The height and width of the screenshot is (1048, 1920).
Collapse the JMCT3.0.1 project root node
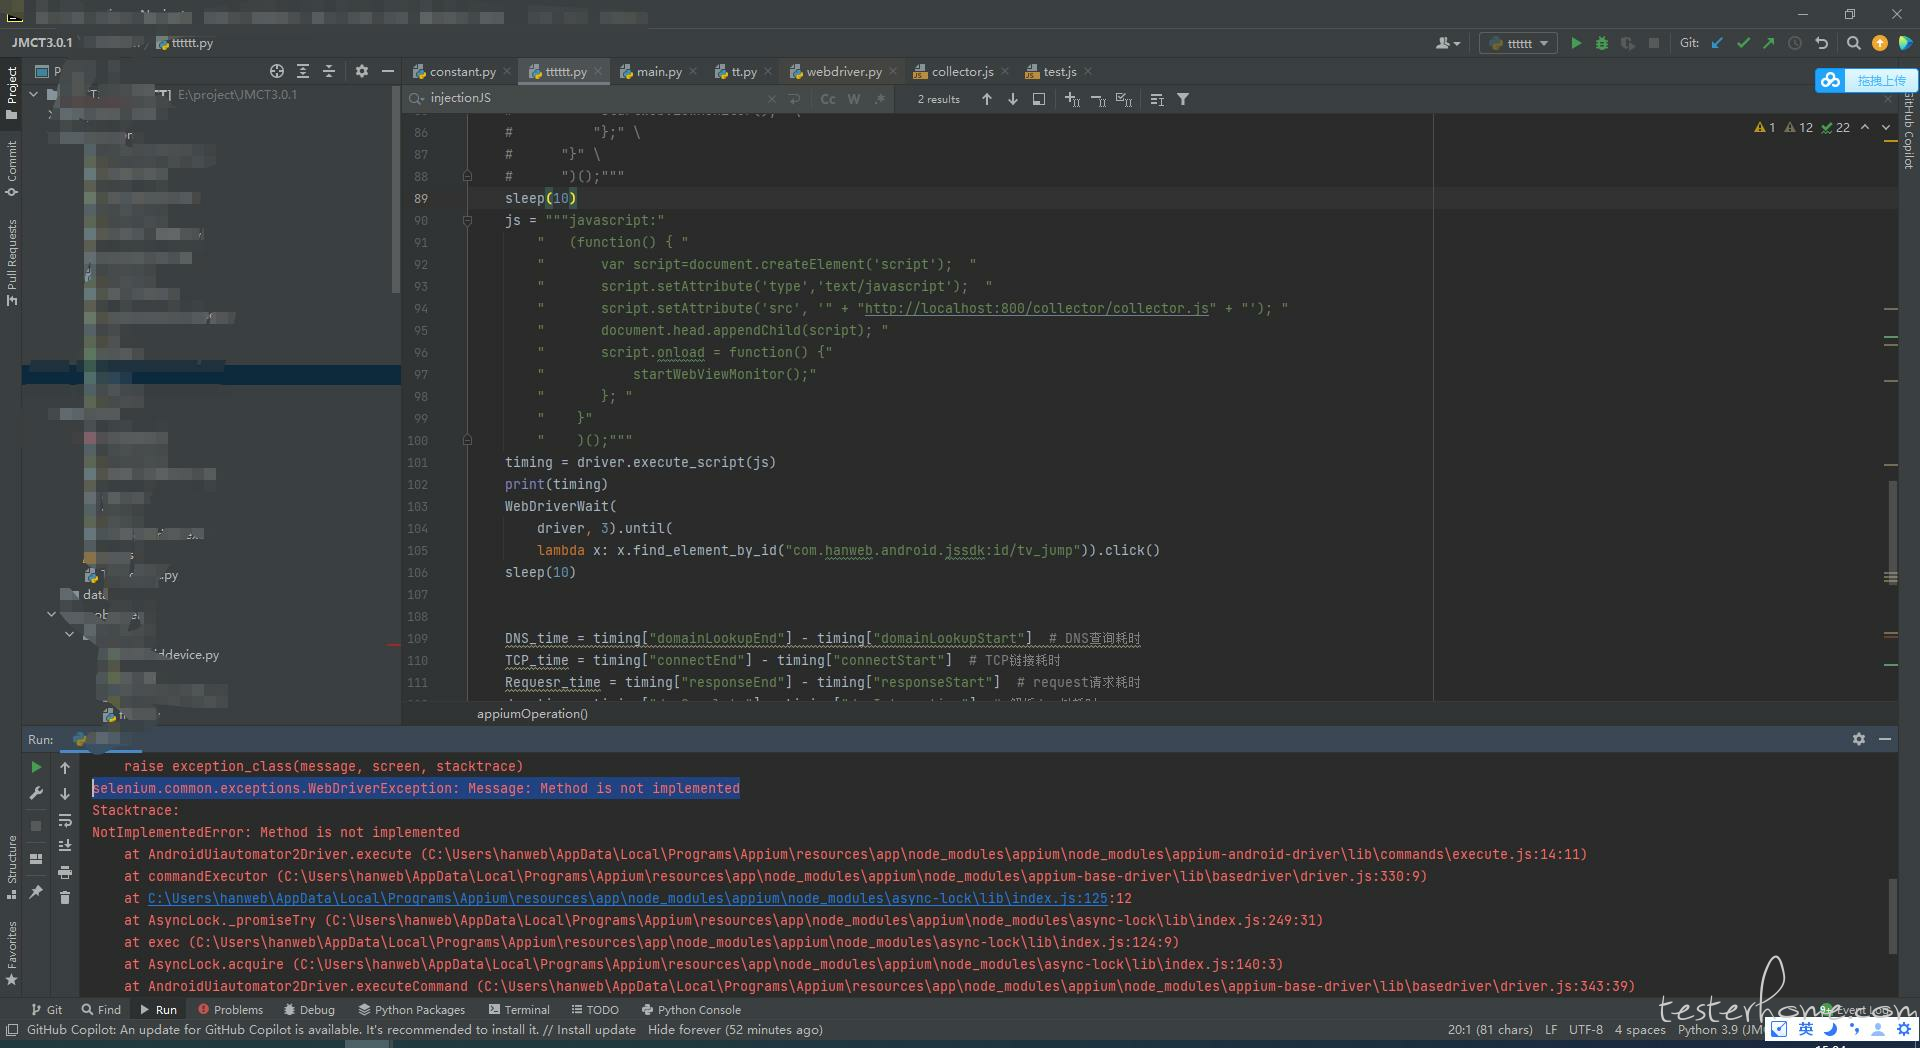35,94
